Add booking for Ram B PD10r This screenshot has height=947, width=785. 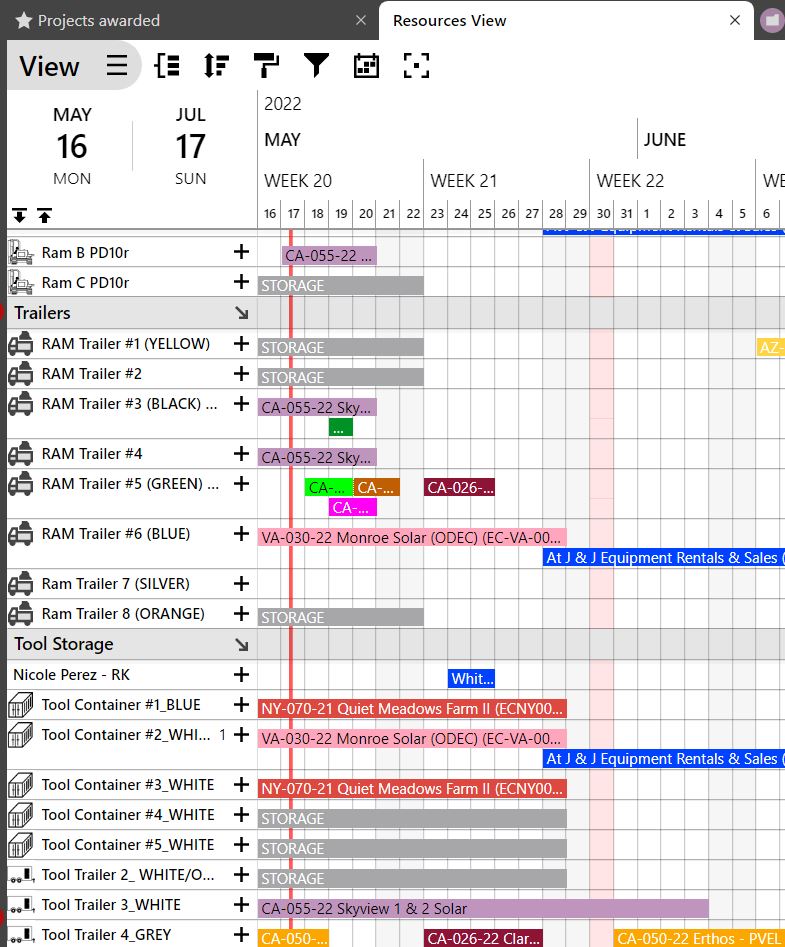(x=241, y=252)
